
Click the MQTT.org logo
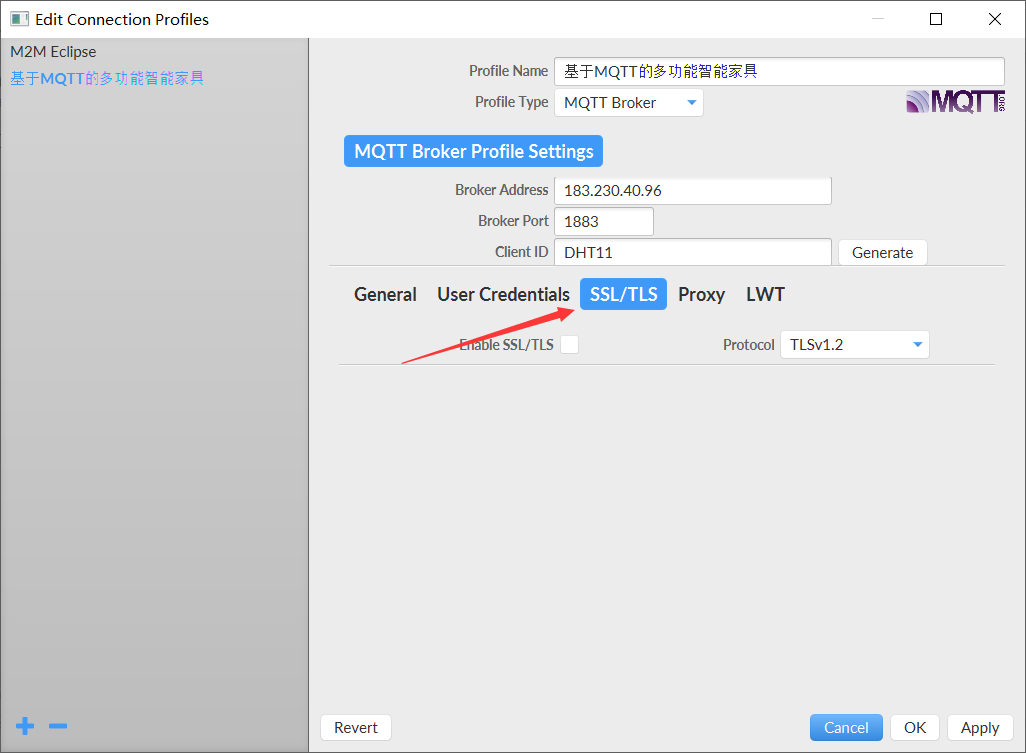(955, 102)
